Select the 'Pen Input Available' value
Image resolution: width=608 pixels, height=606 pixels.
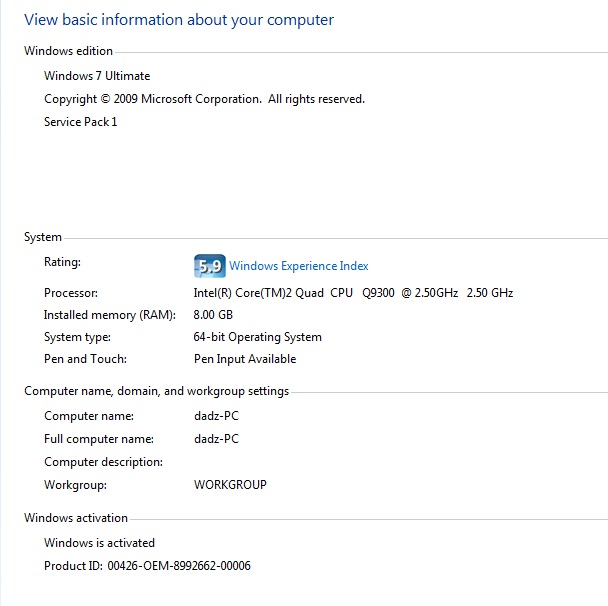pyautogui.click(x=245, y=359)
